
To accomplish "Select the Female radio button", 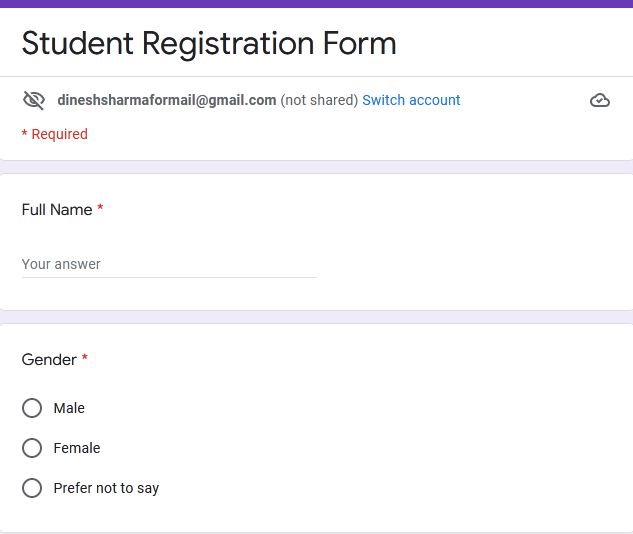I will (x=32, y=448).
